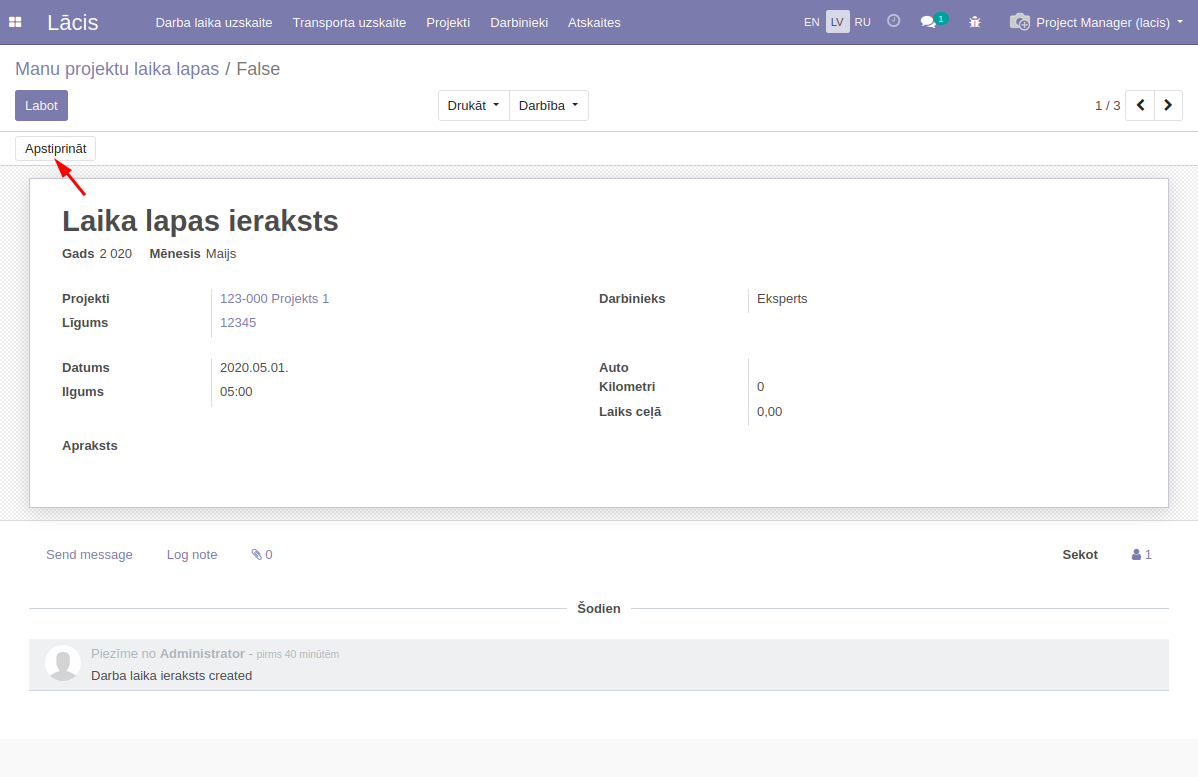1198x777 pixels.
Task: Open the 123-000 Projekts 1 link
Action: click(274, 298)
